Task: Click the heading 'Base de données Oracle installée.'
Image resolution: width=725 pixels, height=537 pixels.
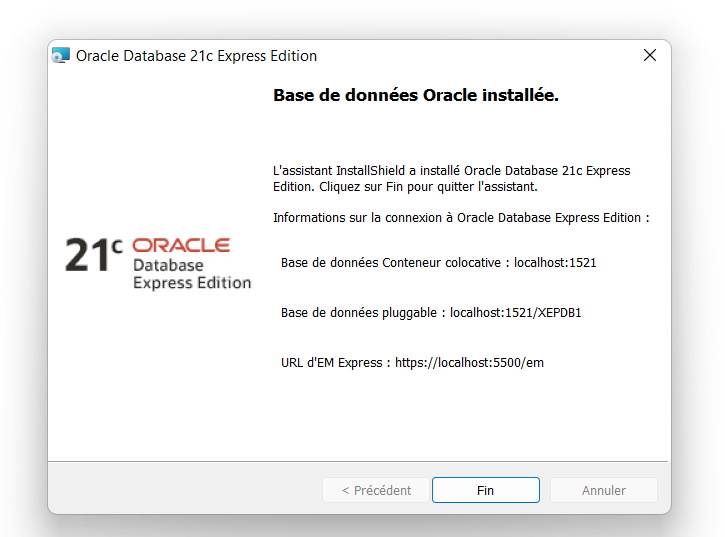Action: [x=416, y=95]
